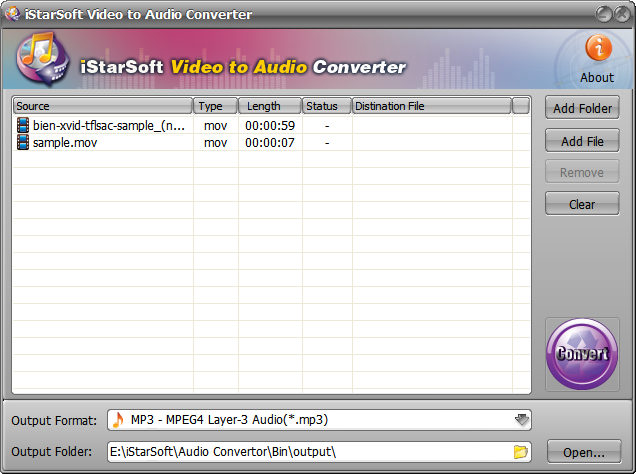Click the app icon in the title bar
This screenshot has height=474, width=636.
click(13, 13)
